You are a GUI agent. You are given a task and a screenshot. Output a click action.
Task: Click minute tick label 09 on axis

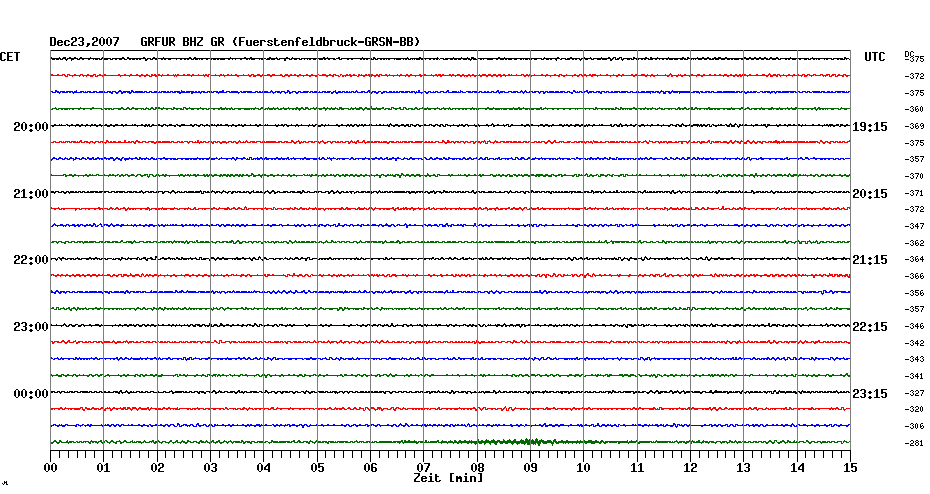click(x=531, y=468)
